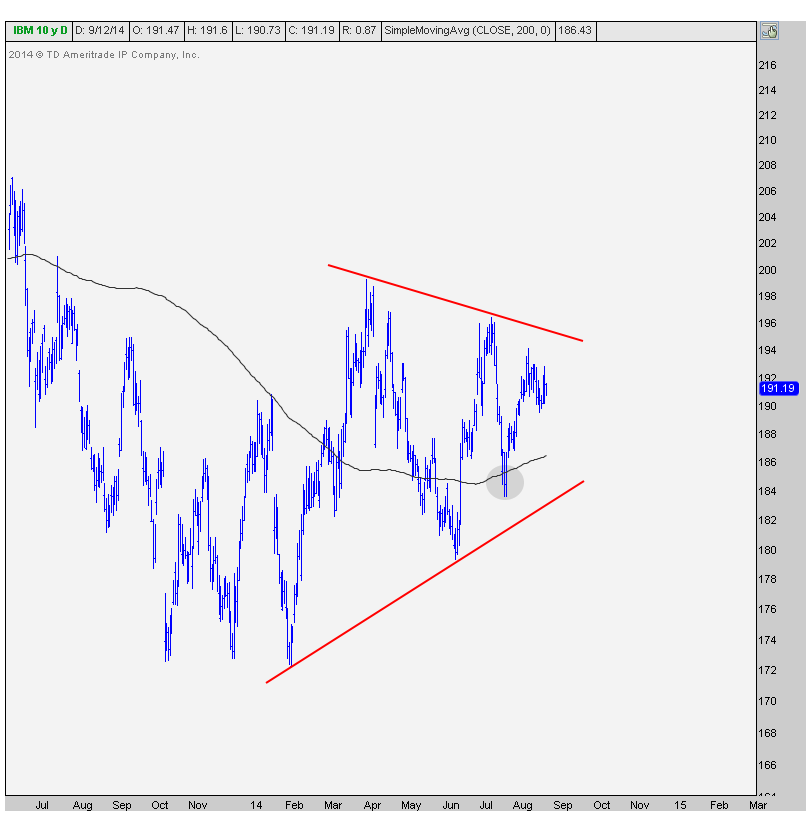Click the 210 price axis label
The image size is (810, 834).
click(x=767, y=140)
